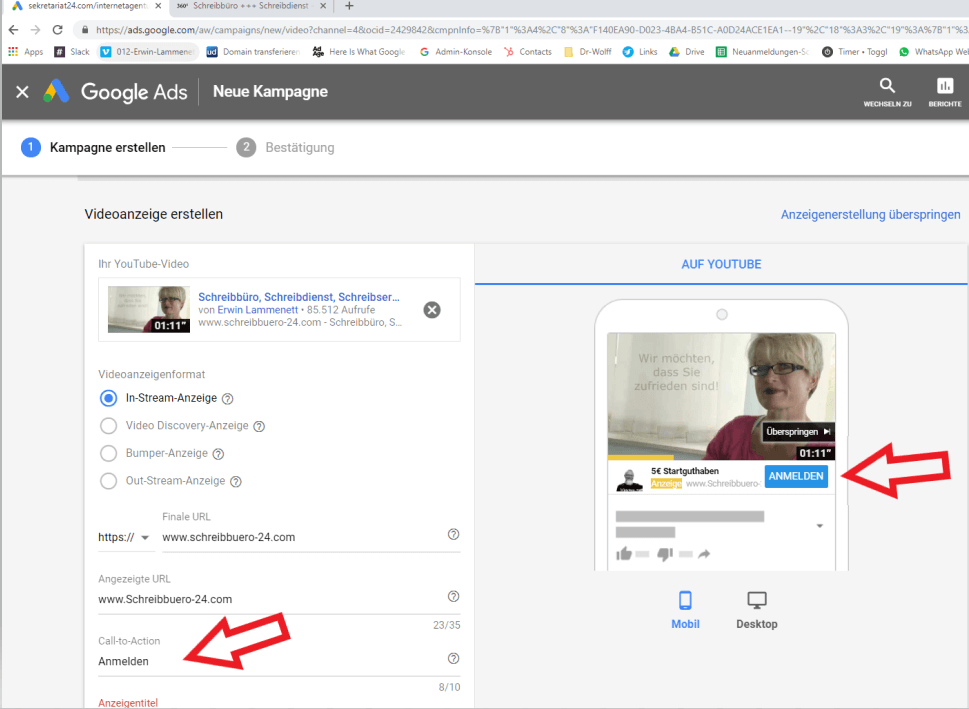This screenshot has width=969, height=709.
Task: Click the browser forward arrow
Action: pos(35,30)
